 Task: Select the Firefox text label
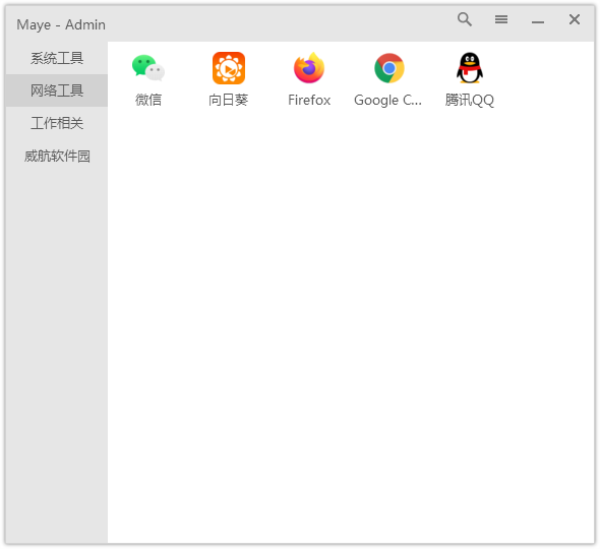coord(309,100)
